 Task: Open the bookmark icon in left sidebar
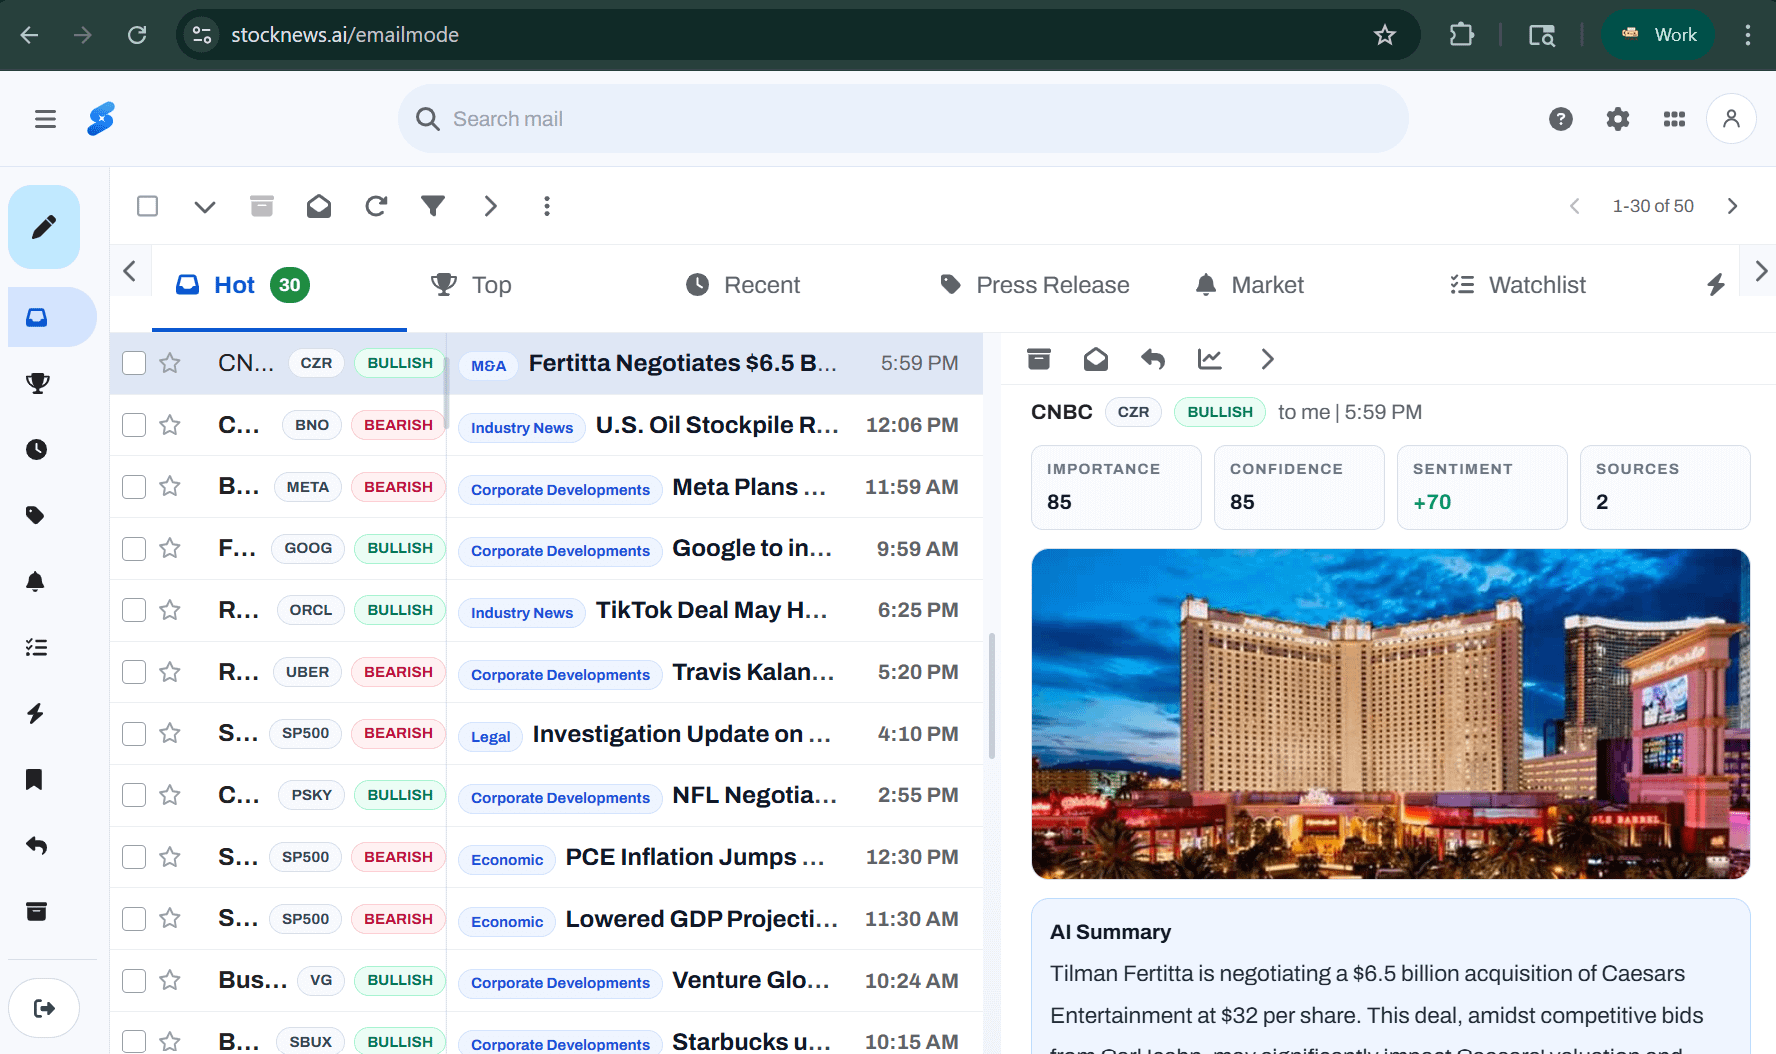click(35, 779)
